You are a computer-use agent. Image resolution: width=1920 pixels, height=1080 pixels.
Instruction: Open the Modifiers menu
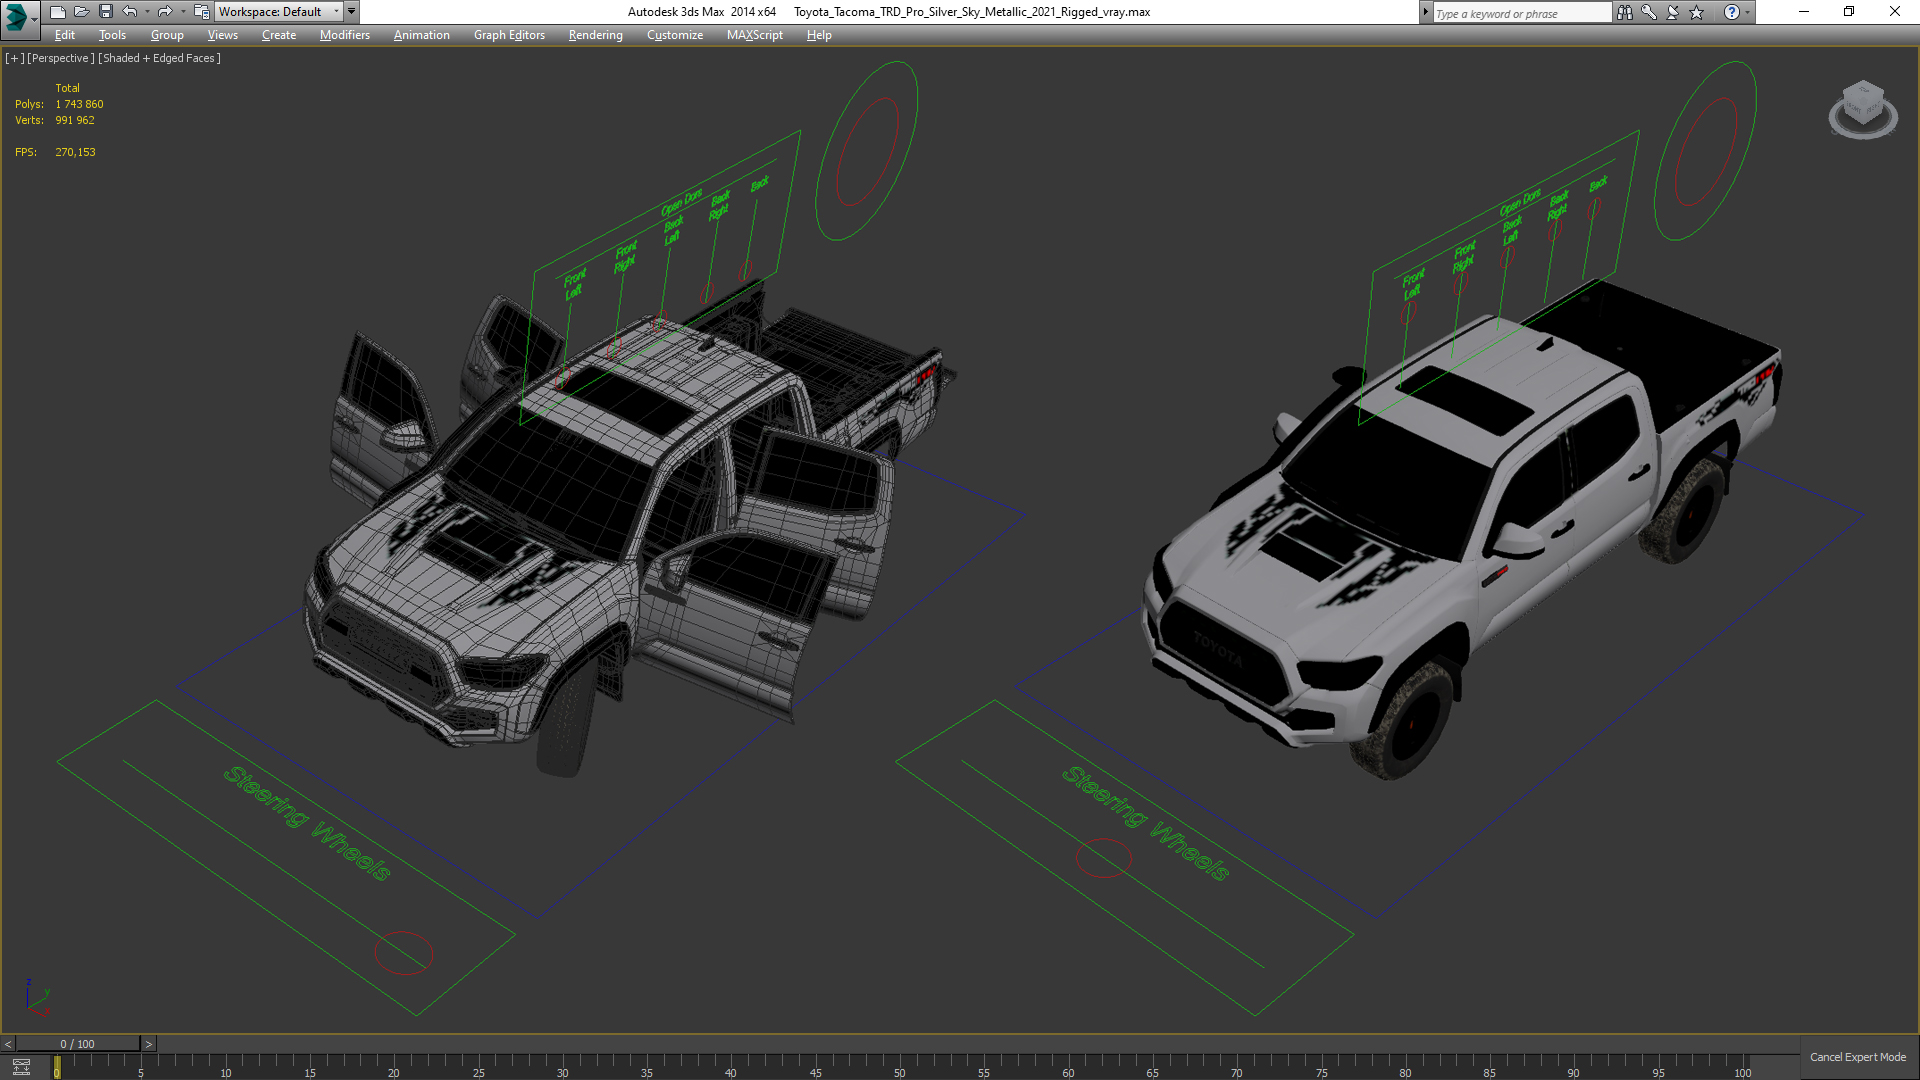point(344,35)
